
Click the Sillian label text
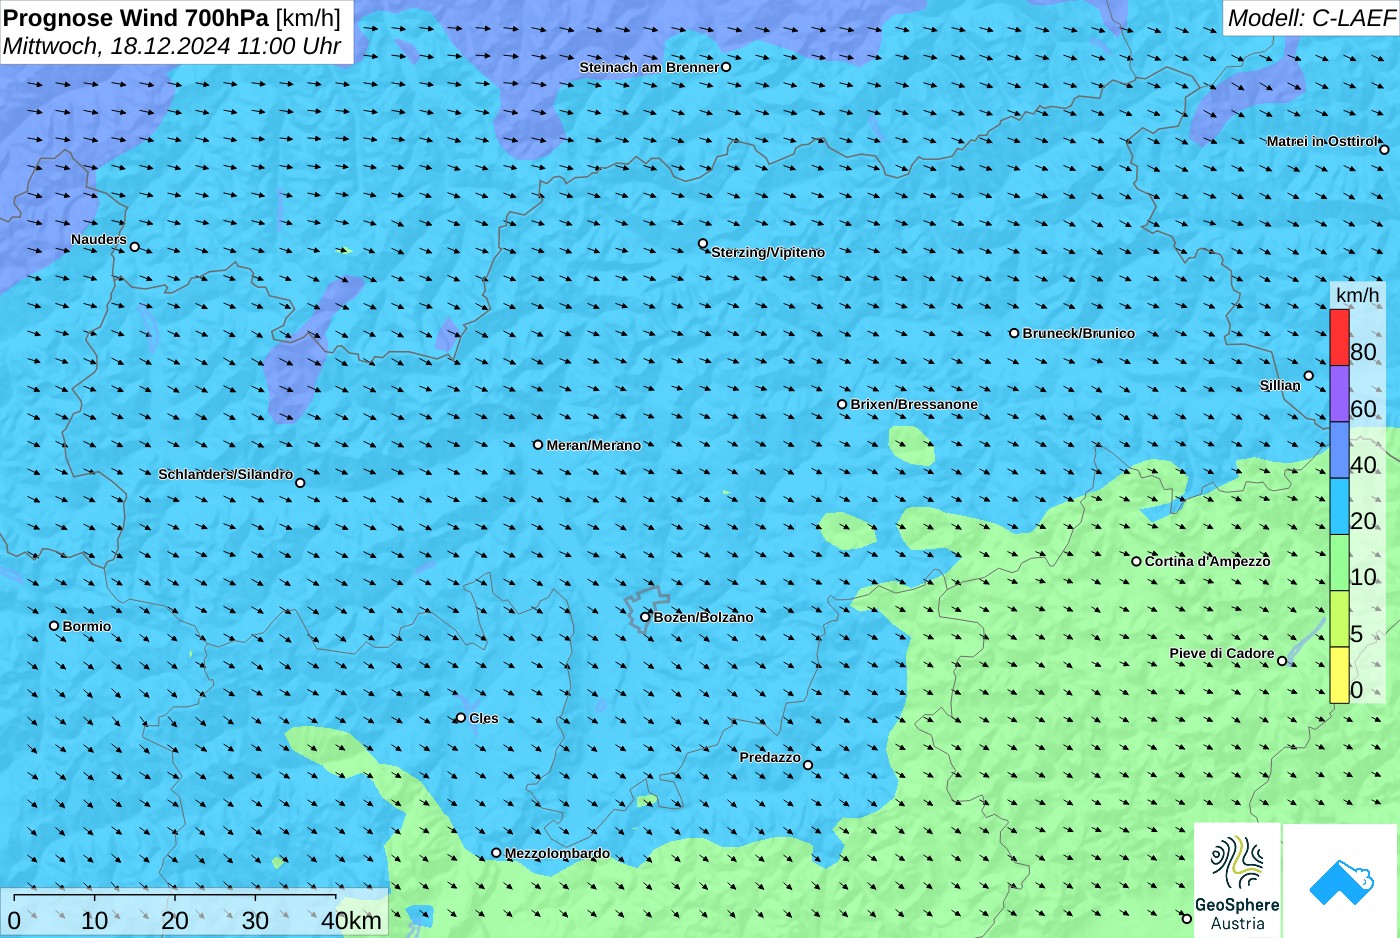tap(1280, 385)
